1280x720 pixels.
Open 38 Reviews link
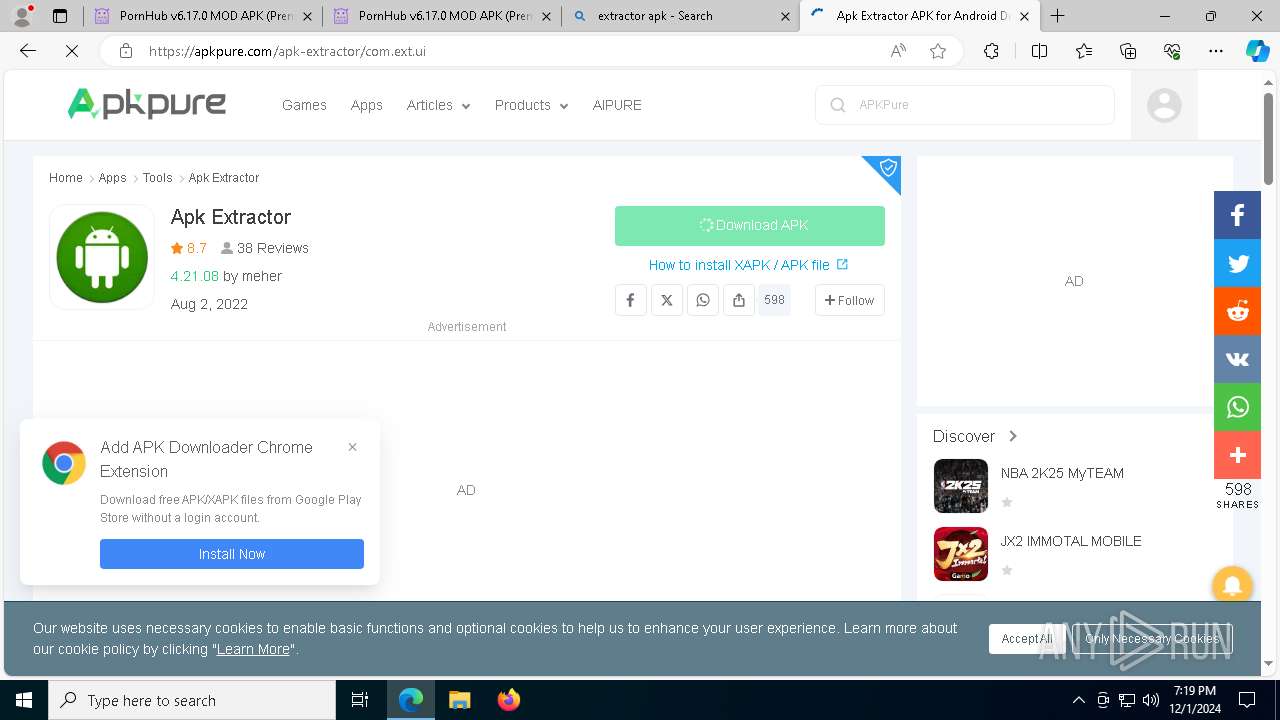(265, 248)
